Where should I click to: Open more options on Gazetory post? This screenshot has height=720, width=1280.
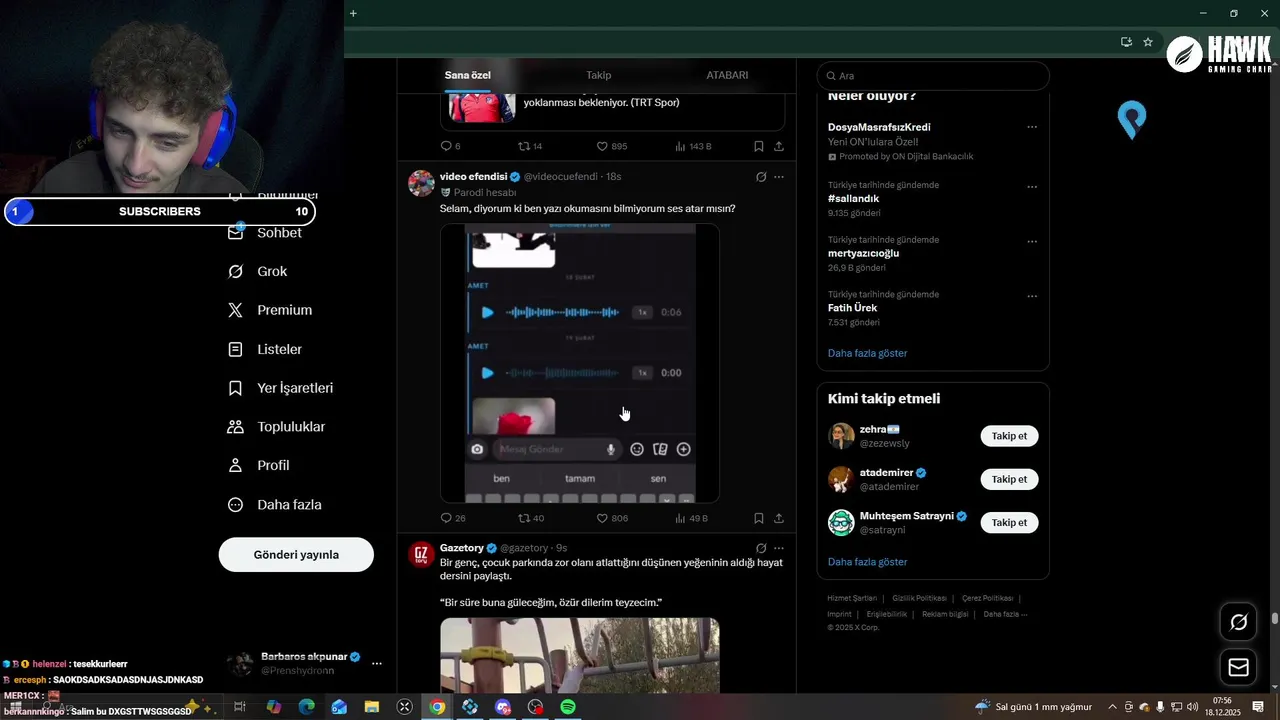point(779,548)
